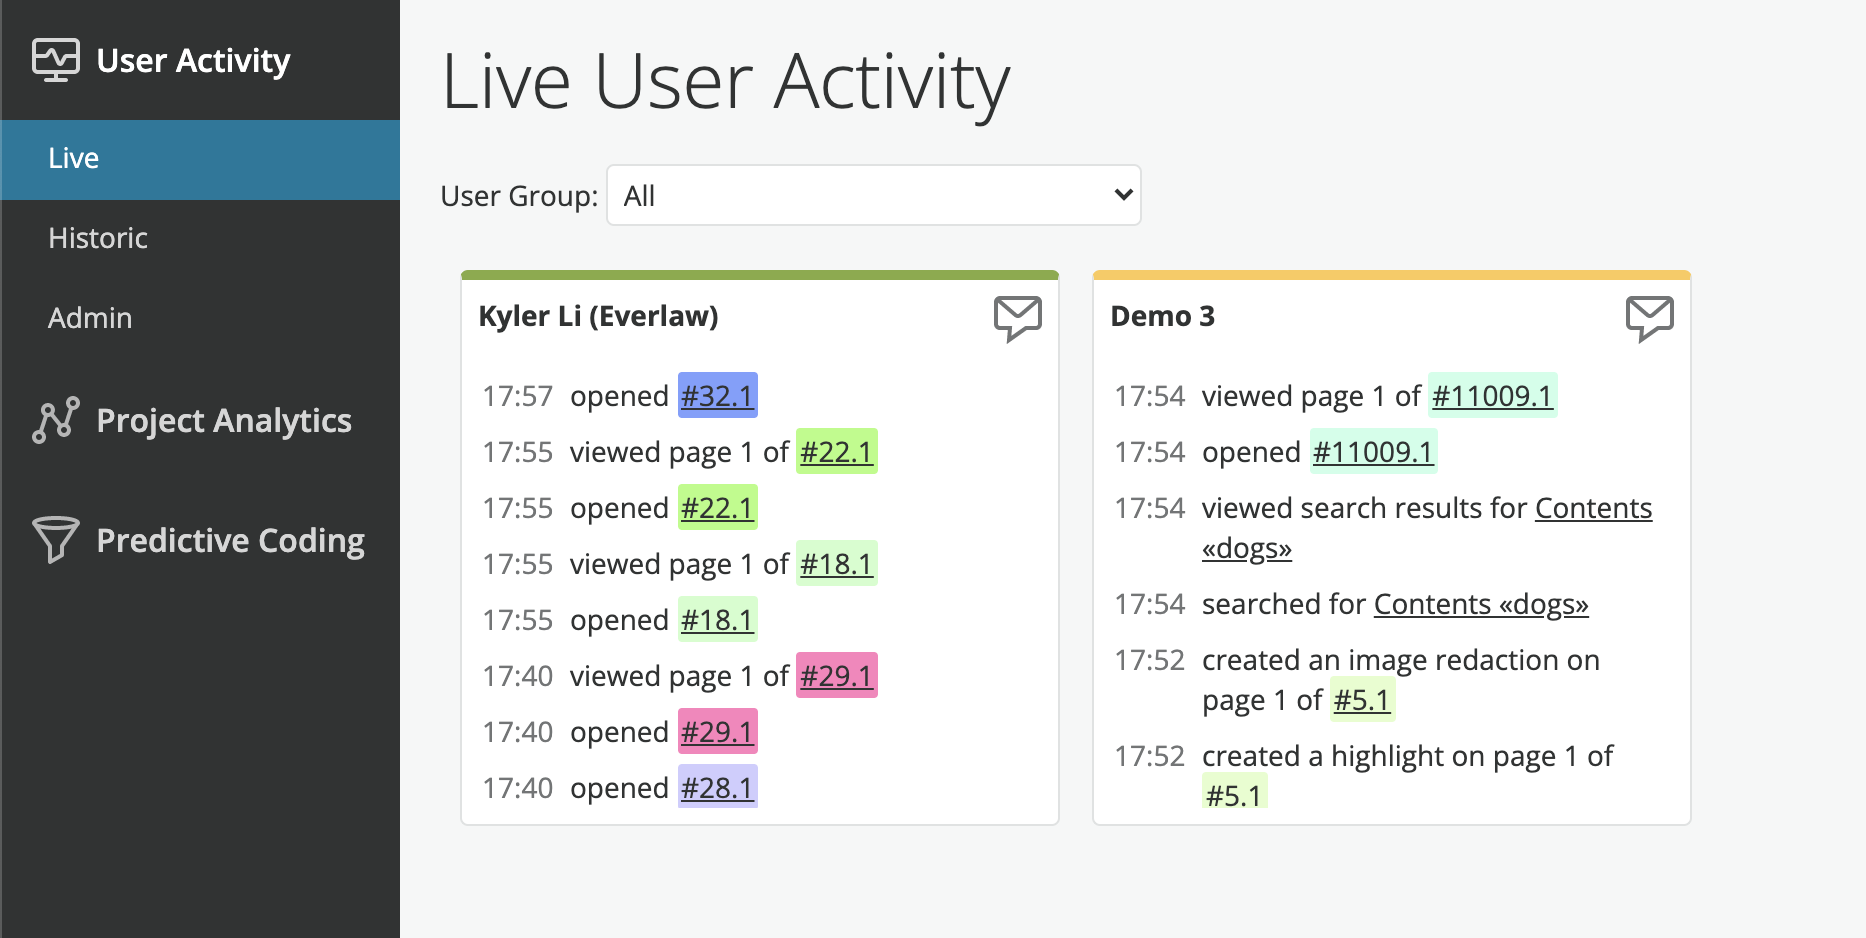The image size is (1866, 938).
Task: Click the searched for Contents «dogs» link
Action: click(1481, 604)
